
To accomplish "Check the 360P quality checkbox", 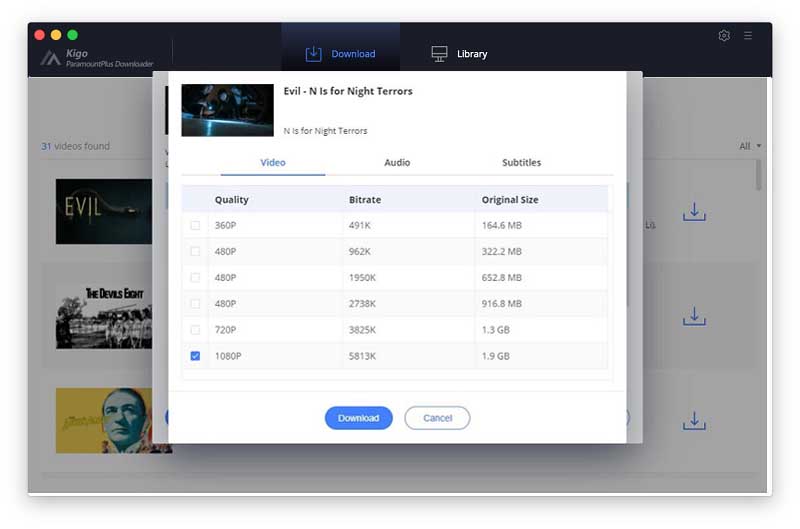I will coord(195,225).
